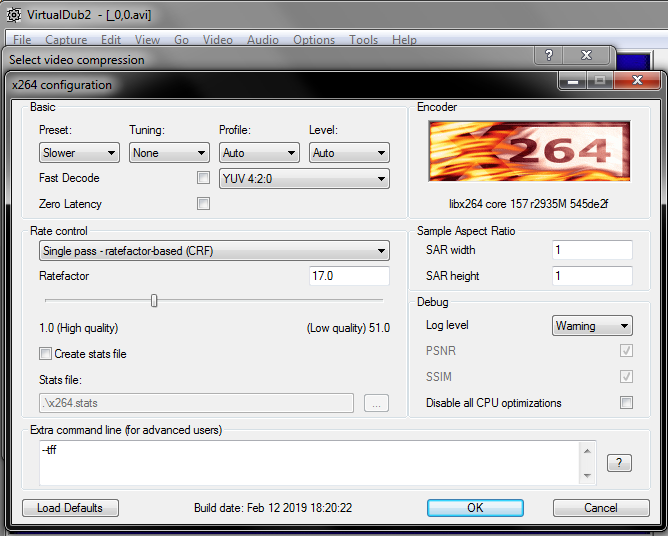Open the Go menu
This screenshot has width=668, height=536.
coord(181,40)
